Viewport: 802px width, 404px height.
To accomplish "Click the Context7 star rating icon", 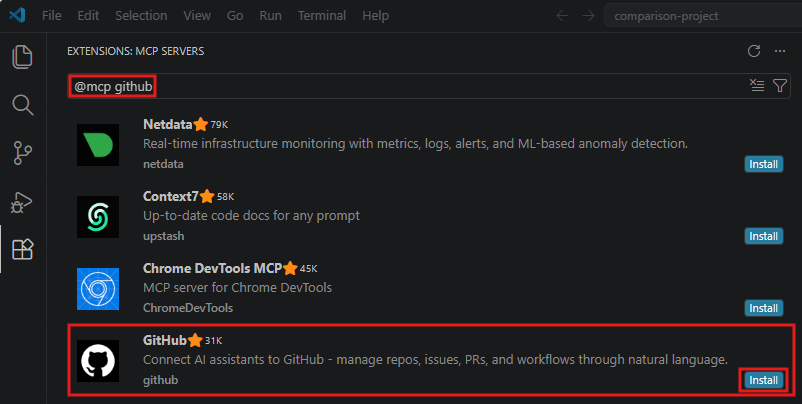I will coord(207,196).
